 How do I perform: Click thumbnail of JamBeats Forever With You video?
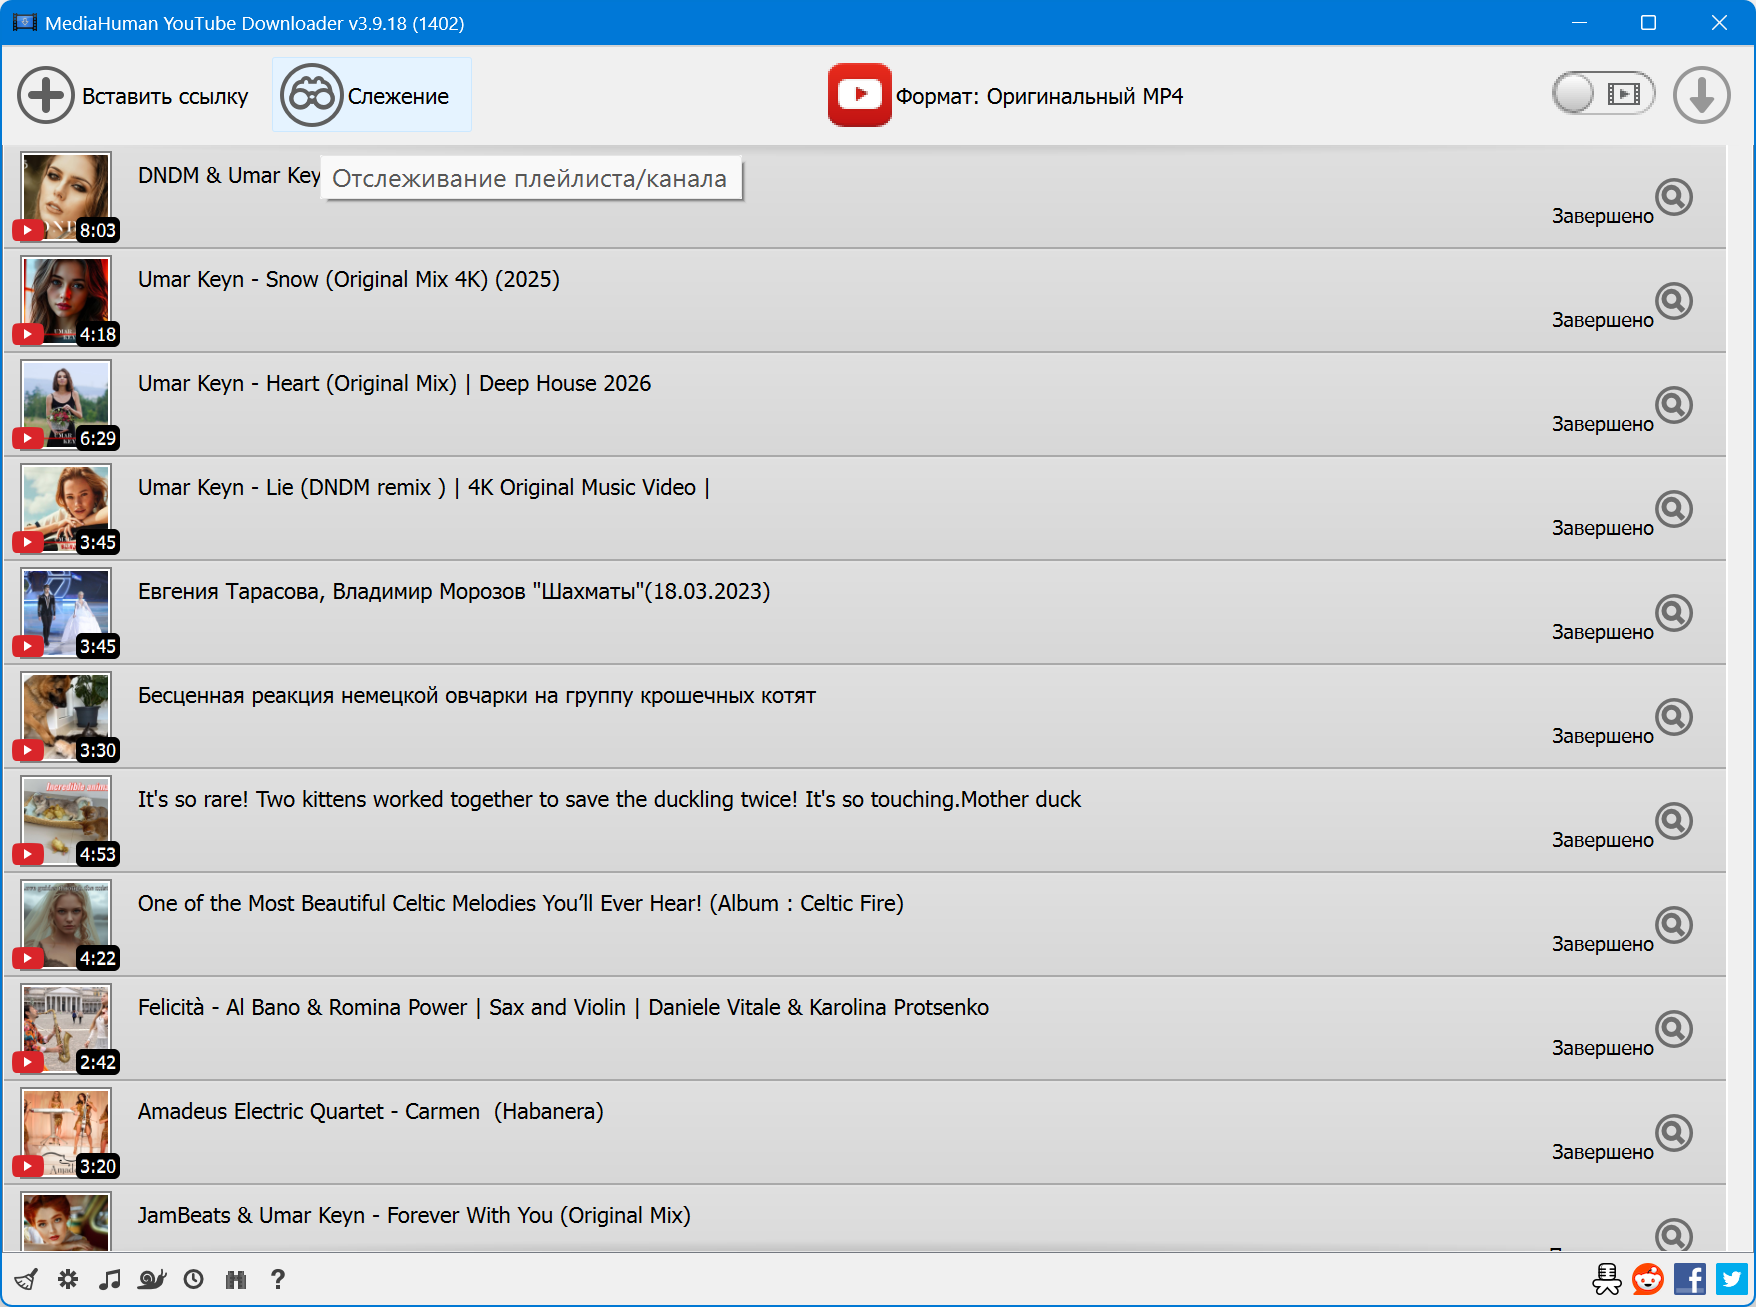tap(66, 1222)
